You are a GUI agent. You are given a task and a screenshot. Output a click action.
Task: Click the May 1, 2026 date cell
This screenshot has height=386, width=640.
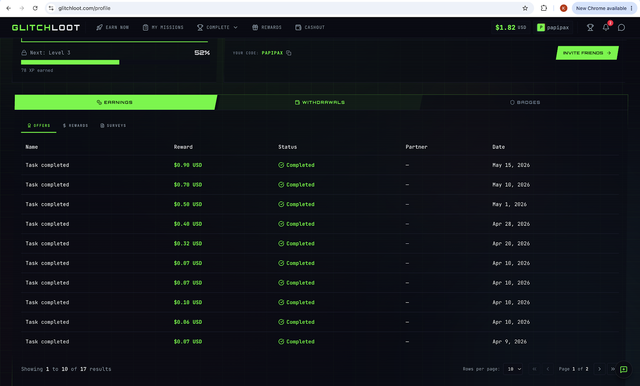click(x=509, y=204)
